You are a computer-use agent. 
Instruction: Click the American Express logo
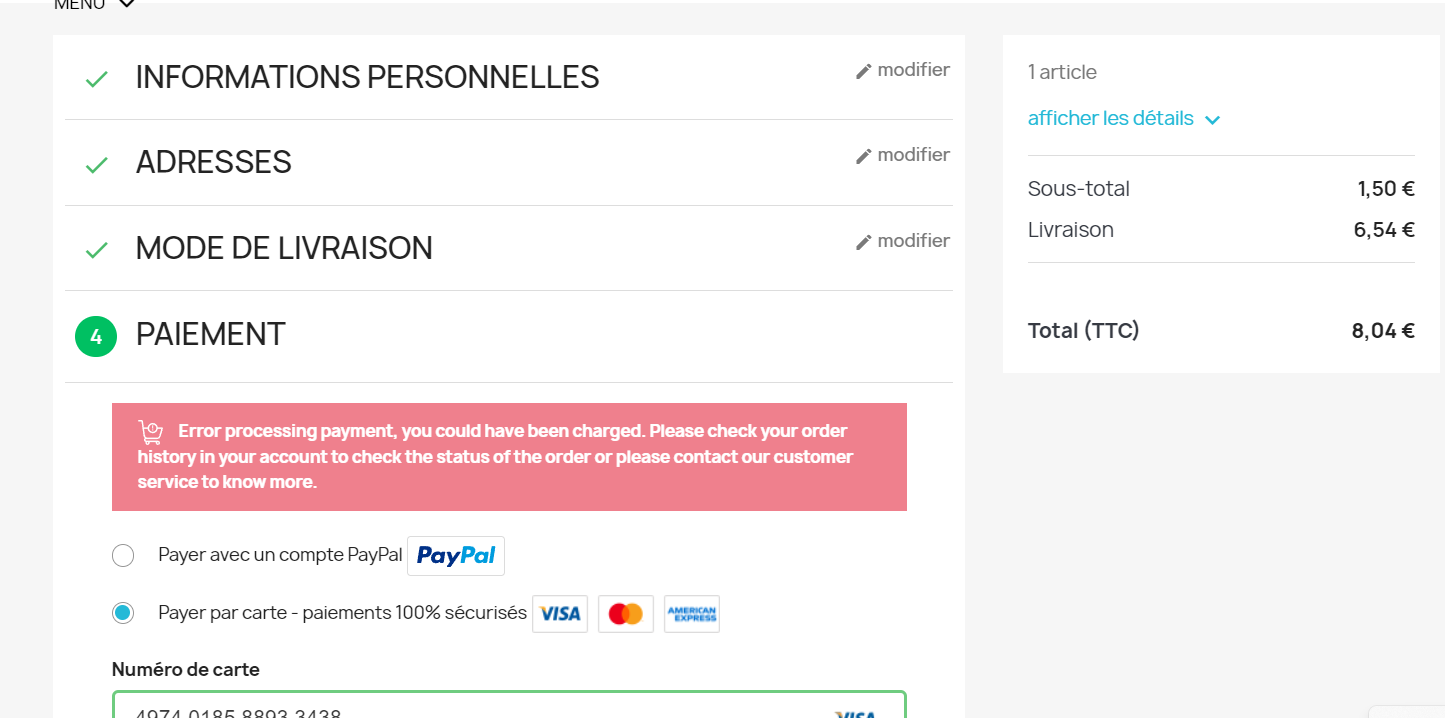692,614
